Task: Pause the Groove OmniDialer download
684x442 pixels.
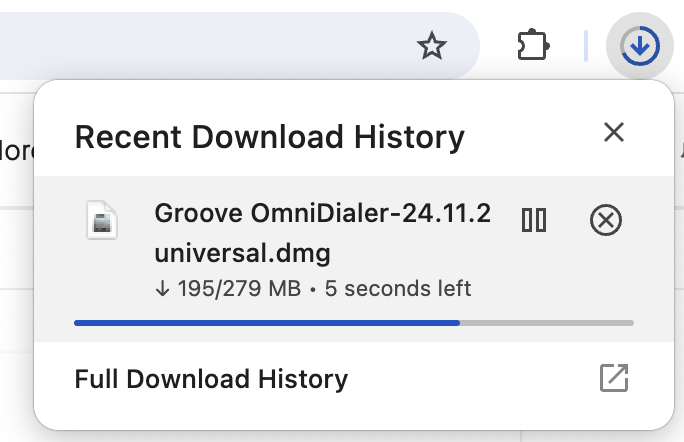Action: pyautogui.click(x=534, y=219)
